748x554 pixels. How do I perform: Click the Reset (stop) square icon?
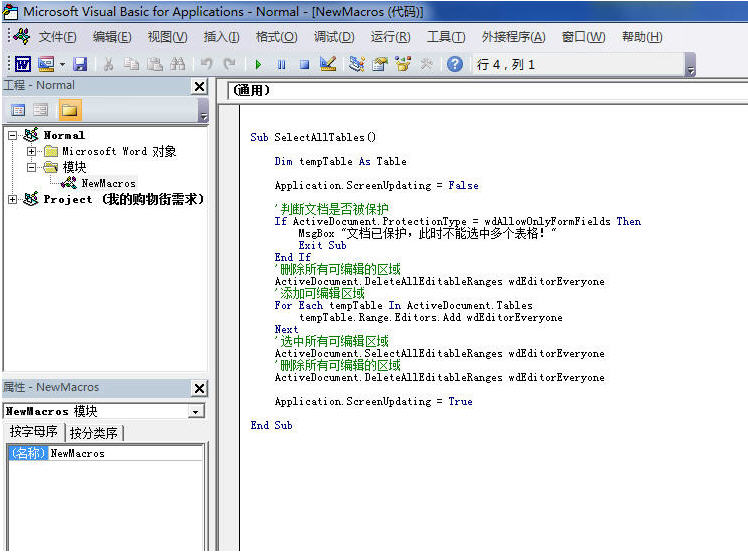point(304,64)
